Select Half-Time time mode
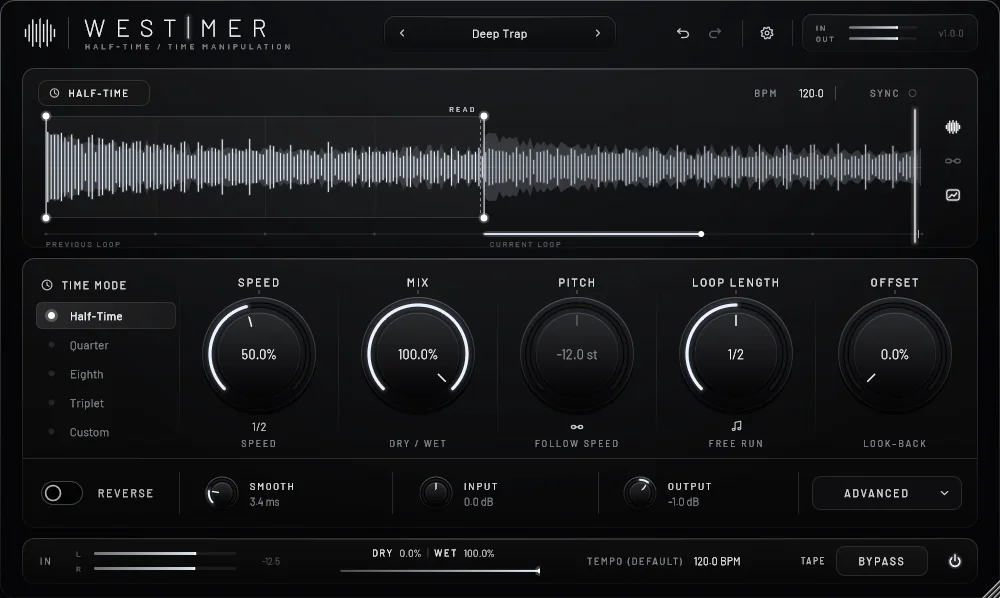The height and width of the screenshot is (598, 1000). (x=106, y=316)
